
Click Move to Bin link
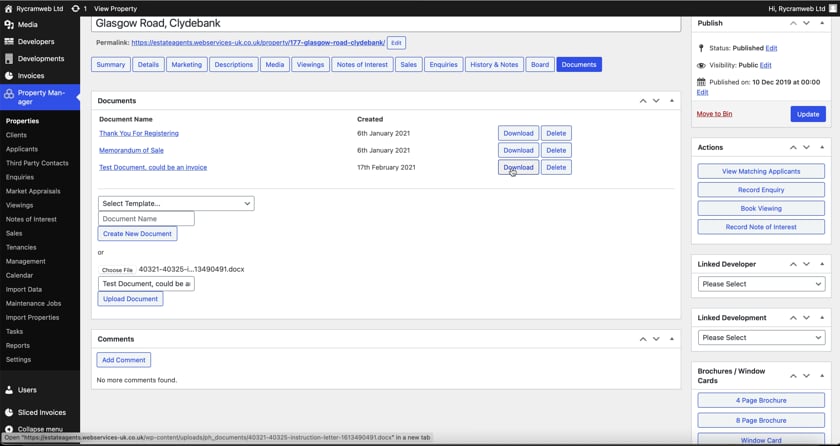714,114
